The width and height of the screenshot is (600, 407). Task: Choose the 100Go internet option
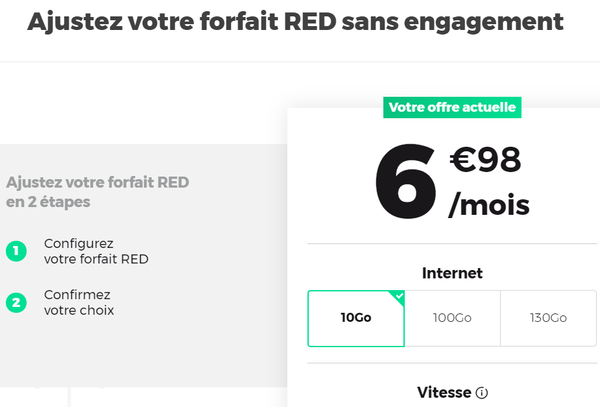452,318
